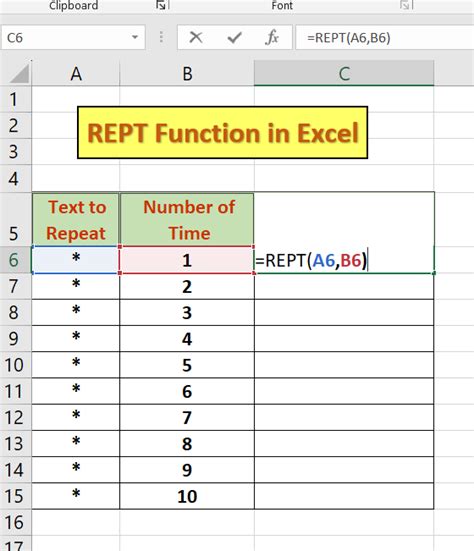Click cell B7 with value 2
The height and width of the screenshot is (551, 474).
point(187,286)
